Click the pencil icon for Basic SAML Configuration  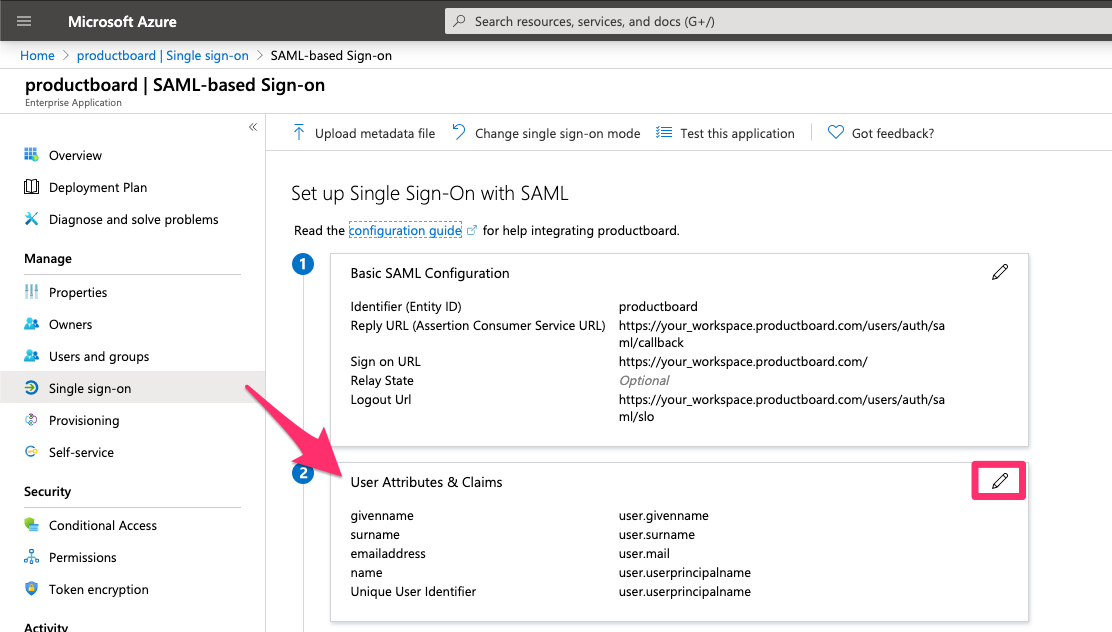click(x=999, y=272)
